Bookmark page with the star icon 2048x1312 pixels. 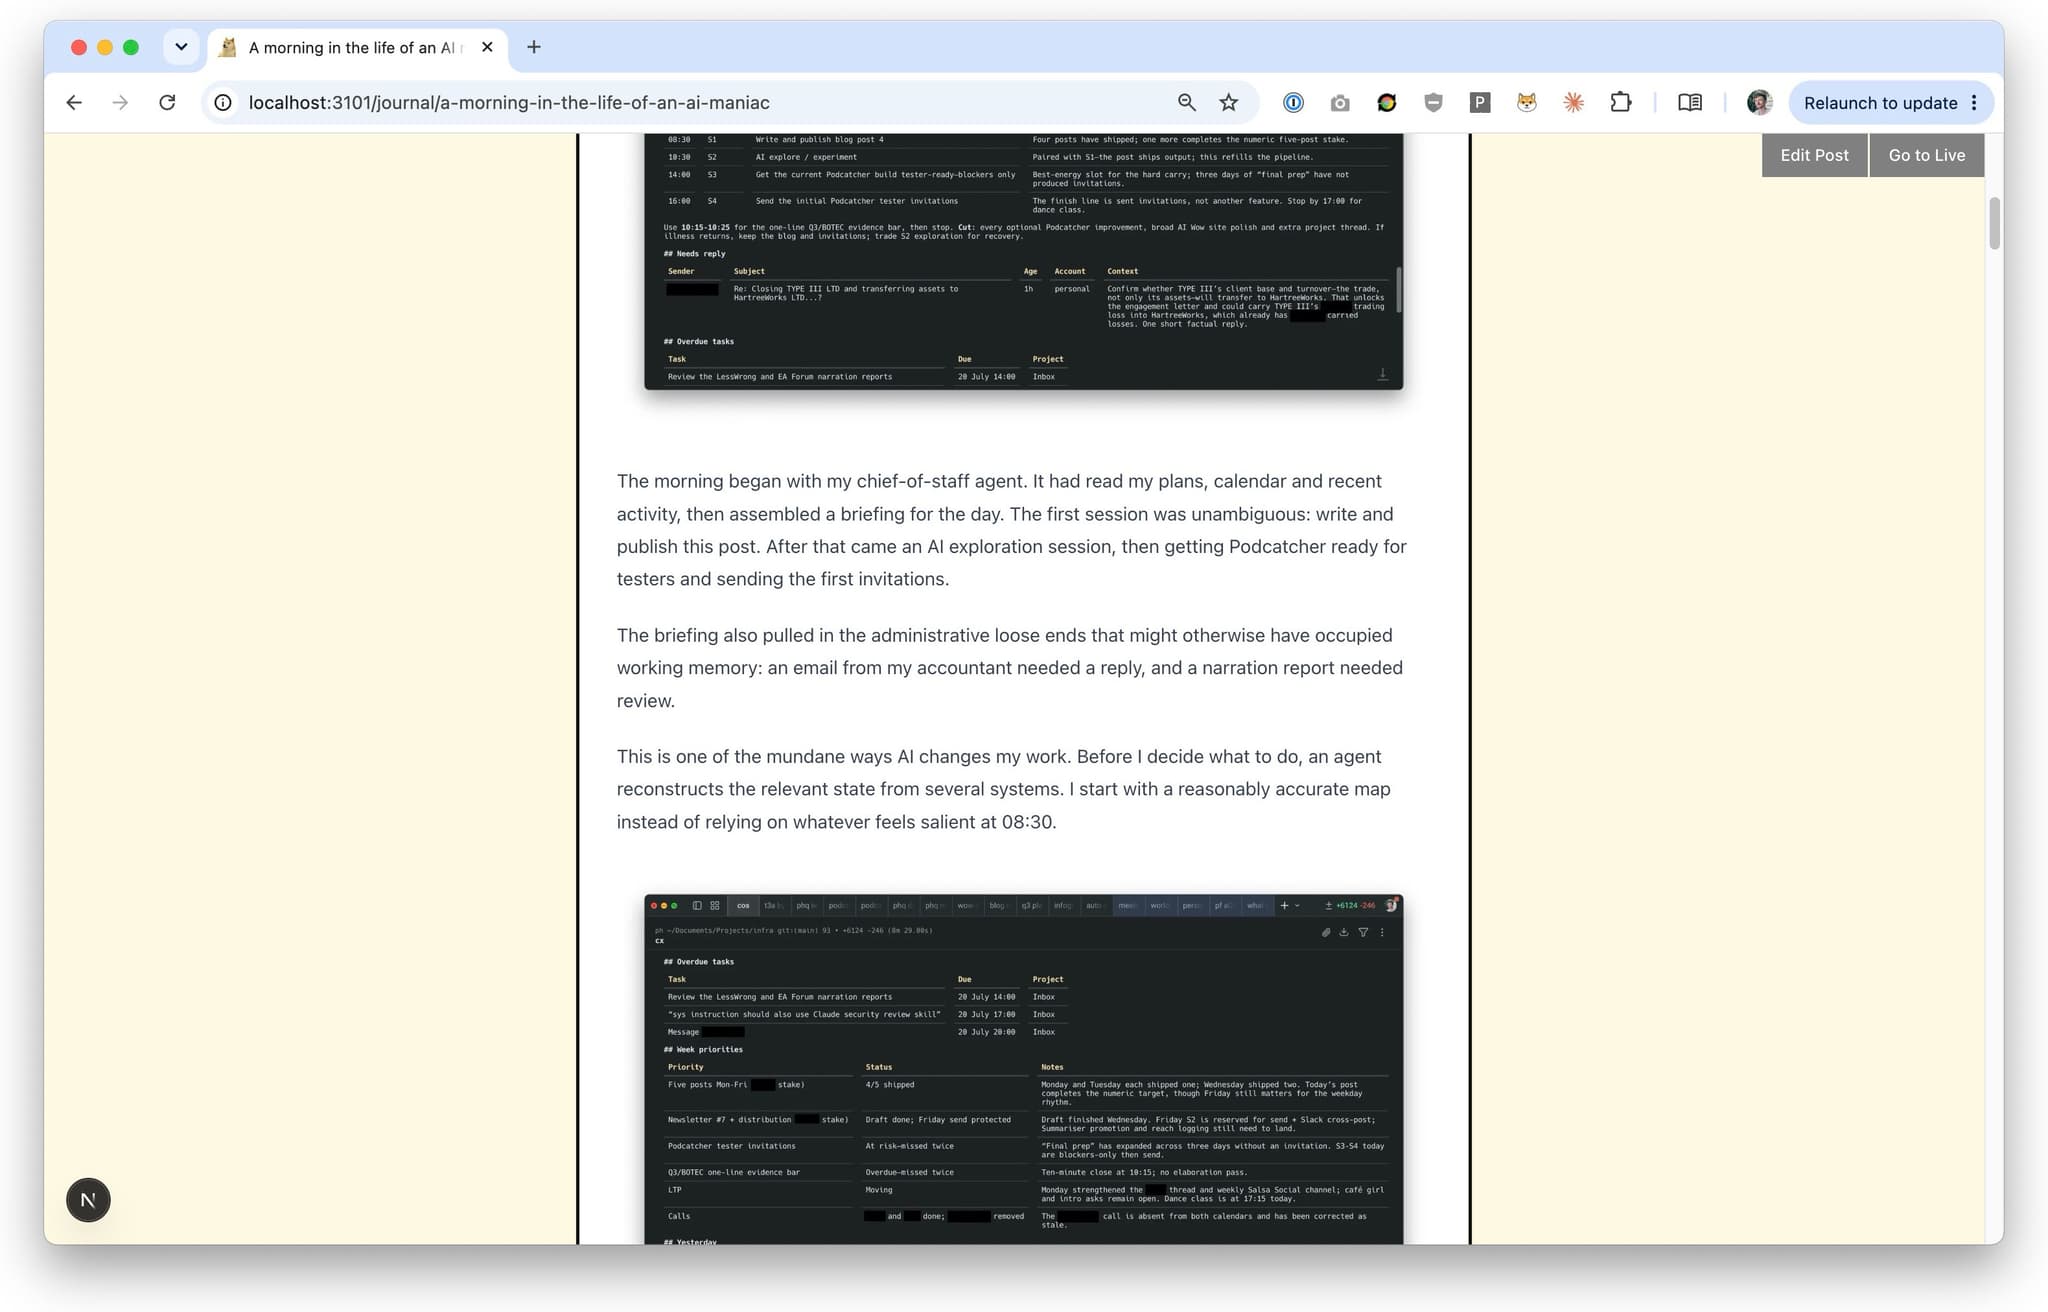1229,103
